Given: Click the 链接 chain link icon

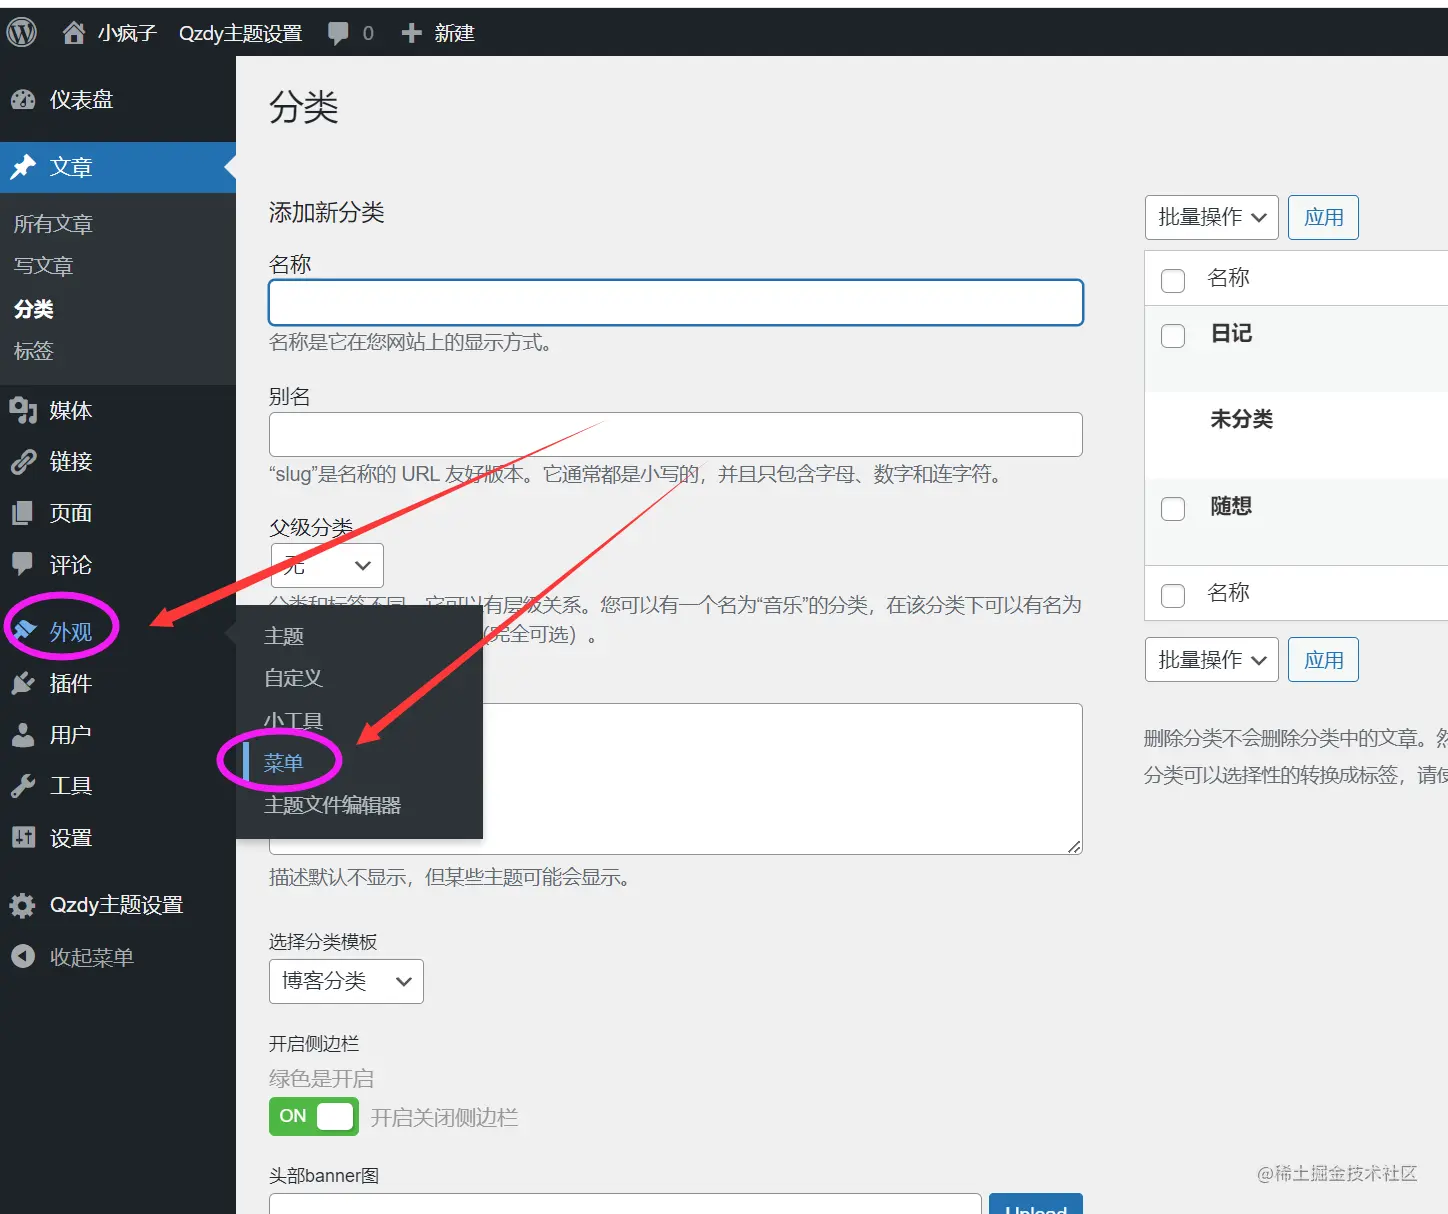Looking at the screenshot, I should click(23, 462).
